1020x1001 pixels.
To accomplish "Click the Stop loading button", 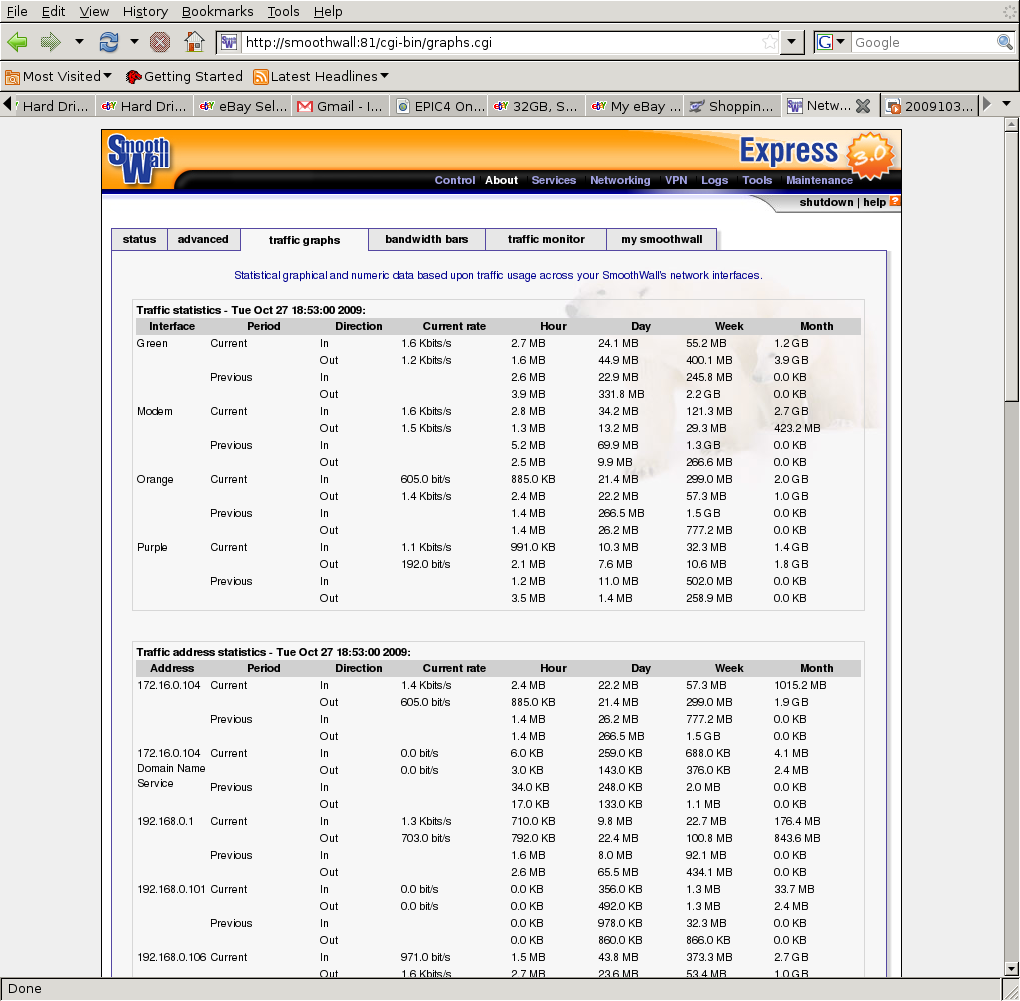I will click(160, 42).
